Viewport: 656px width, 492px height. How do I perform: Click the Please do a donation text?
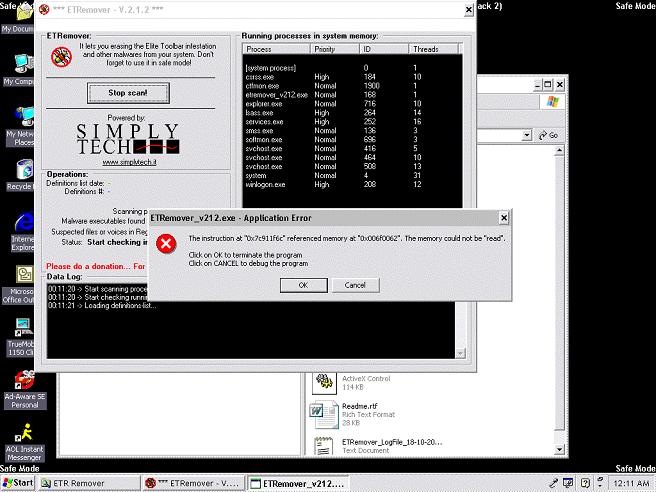96,266
